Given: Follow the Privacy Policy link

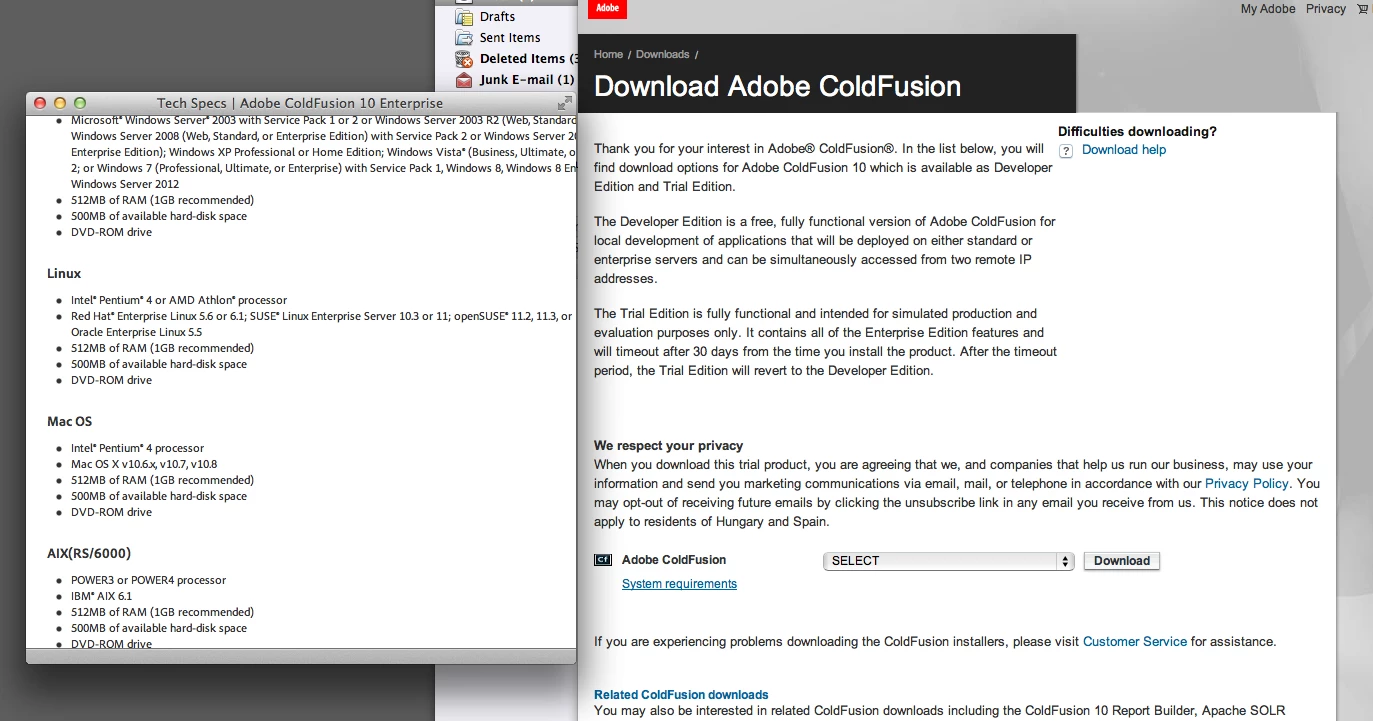Looking at the screenshot, I should point(1247,484).
